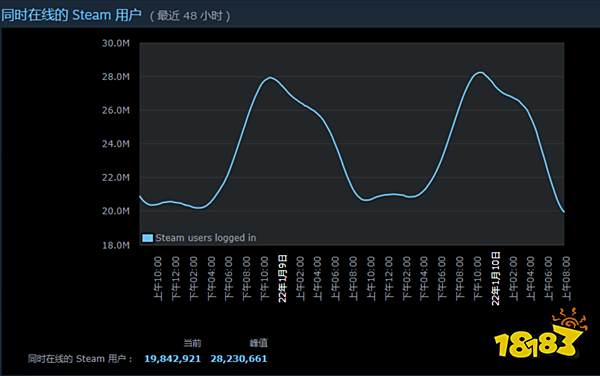Select the 22.0M y-axis label
The image size is (600, 376).
[116, 178]
